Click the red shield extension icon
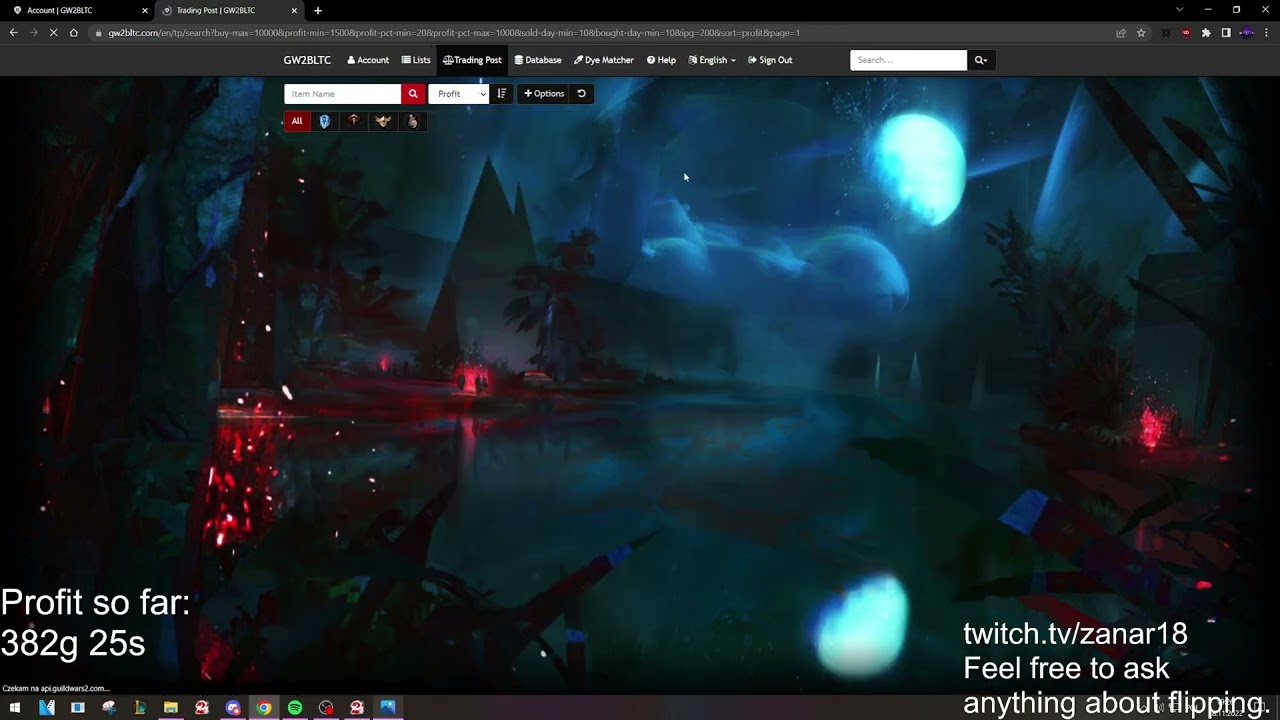 [x=1187, y=33]
